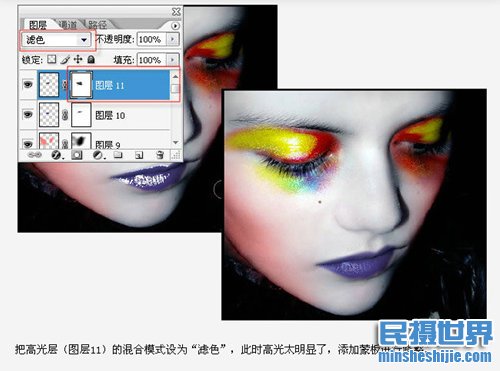Open new fill or adjustment layer menu
Screen dimensions: 500x371
(x=98, y=155)
